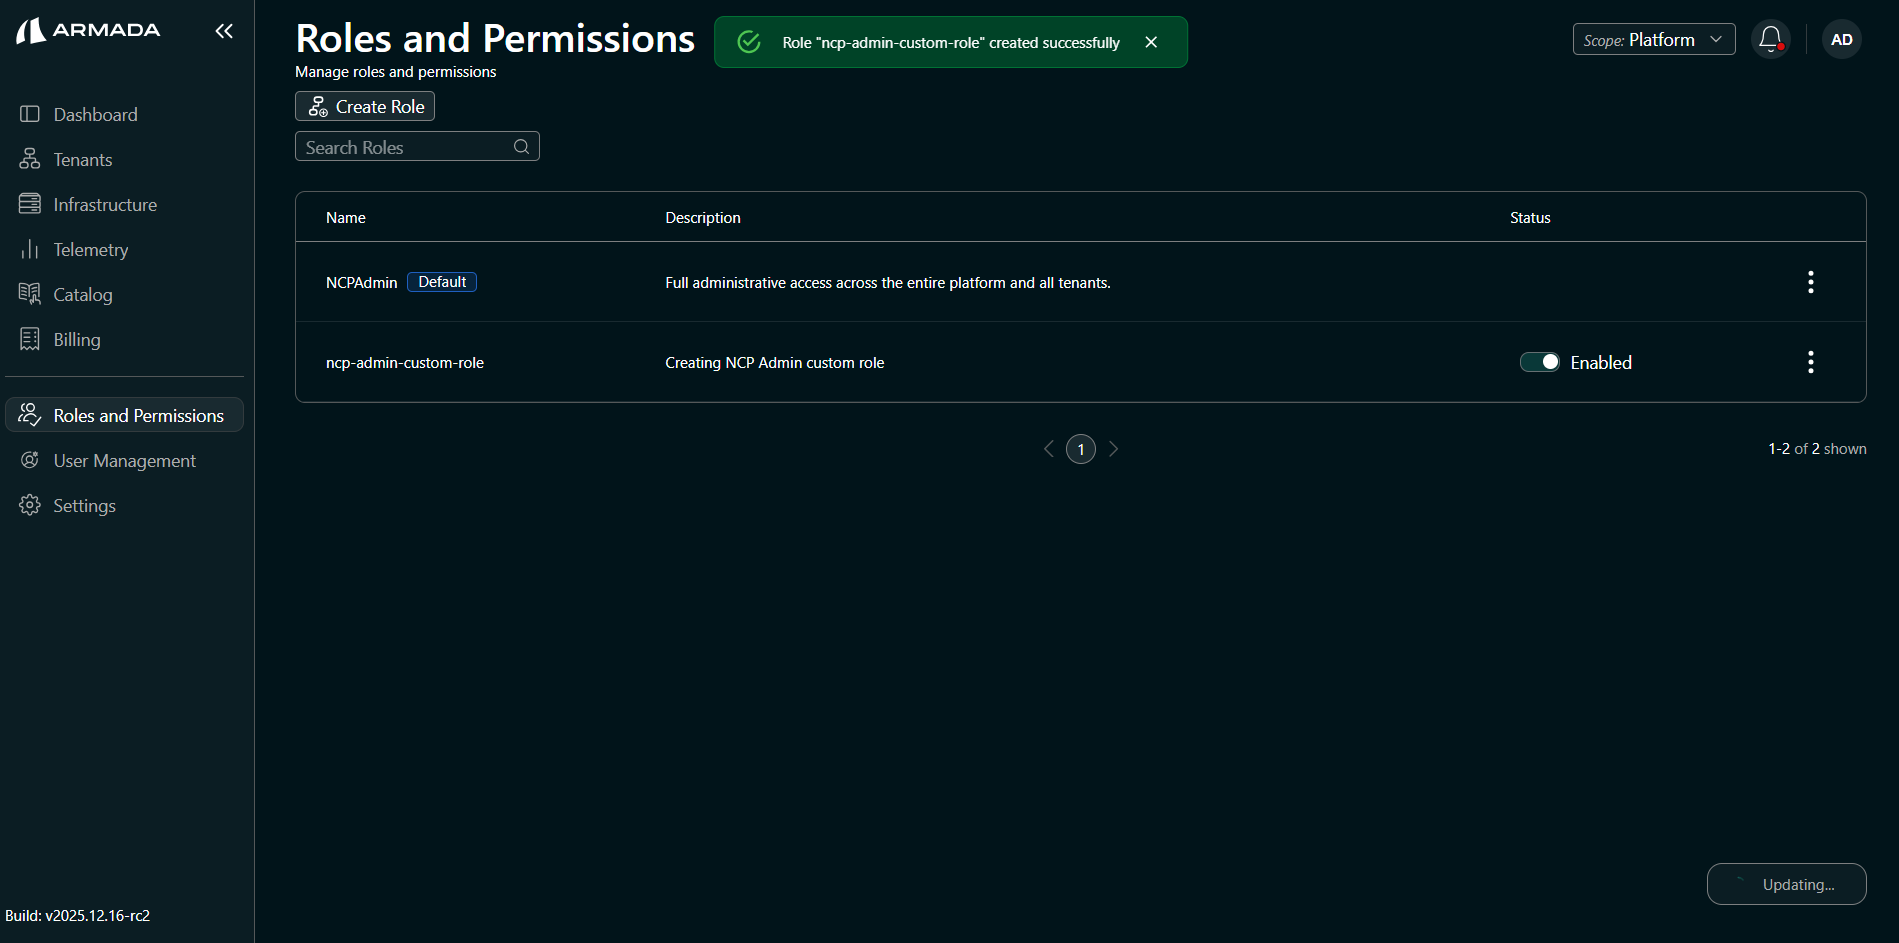This screenshot has height=943, width=1899.
Task: Click the Default badge next to NCPAdmin
Action: (442, 282)
